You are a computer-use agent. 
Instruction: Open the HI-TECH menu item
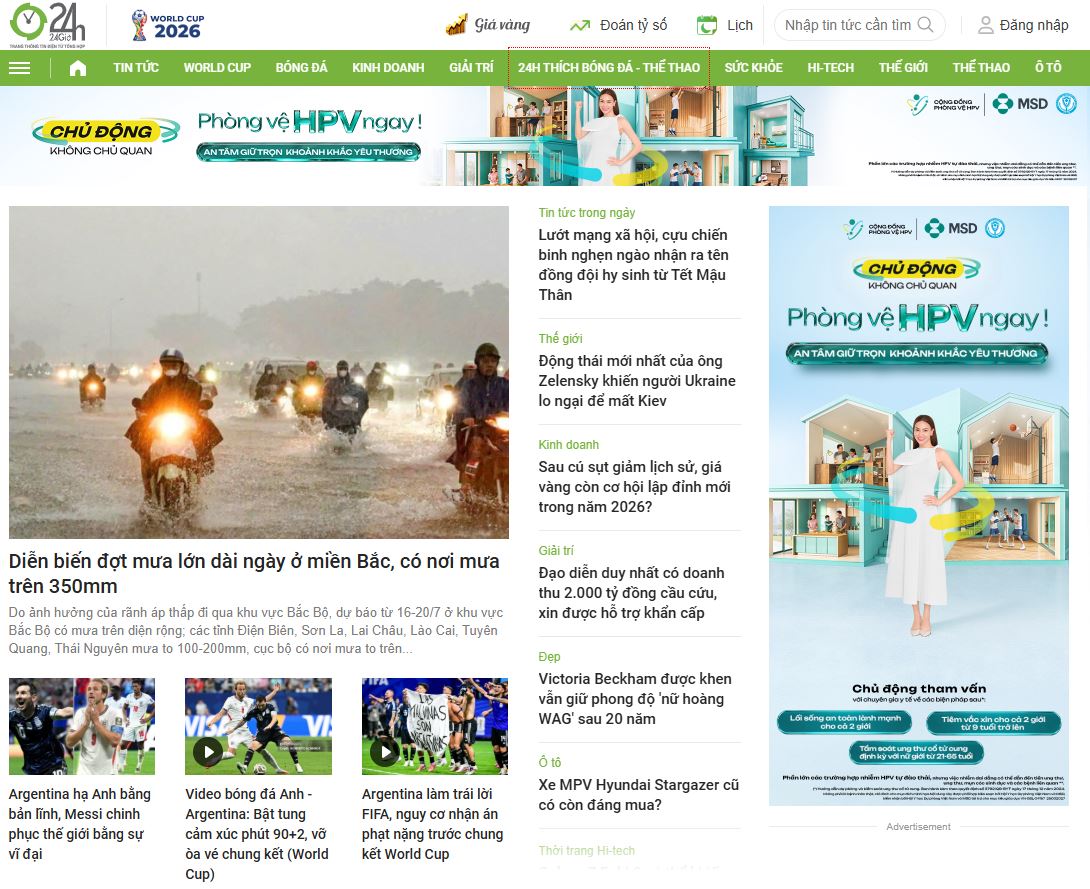(x=830, y=68)
